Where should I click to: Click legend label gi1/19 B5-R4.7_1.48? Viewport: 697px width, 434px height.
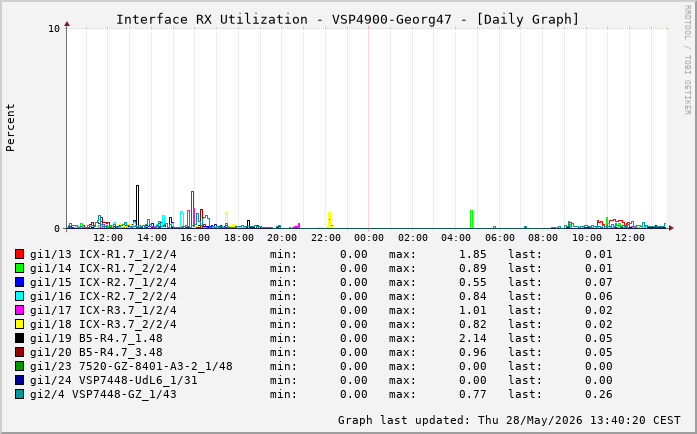pyautogui.click(x=96, y=338)
